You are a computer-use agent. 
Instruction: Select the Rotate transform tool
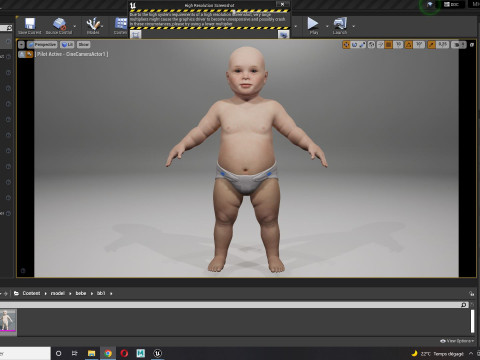(354, 44)
